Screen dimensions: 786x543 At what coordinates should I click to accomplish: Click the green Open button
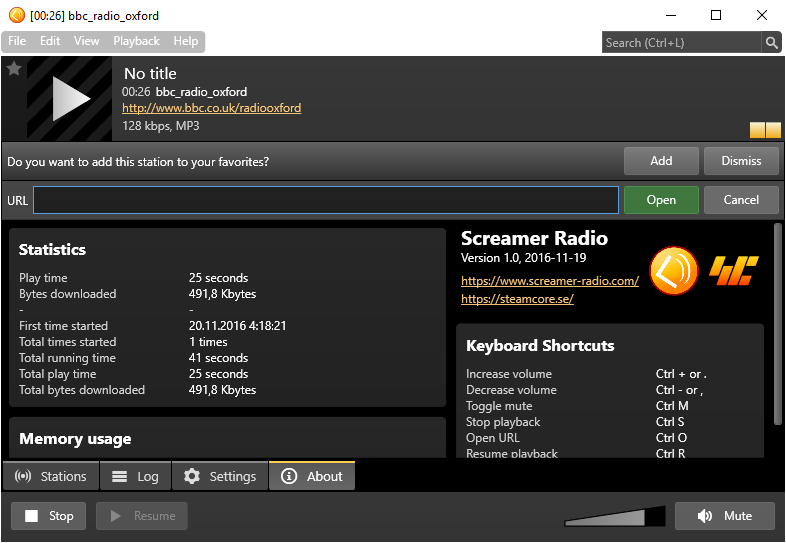click(661, 200)
